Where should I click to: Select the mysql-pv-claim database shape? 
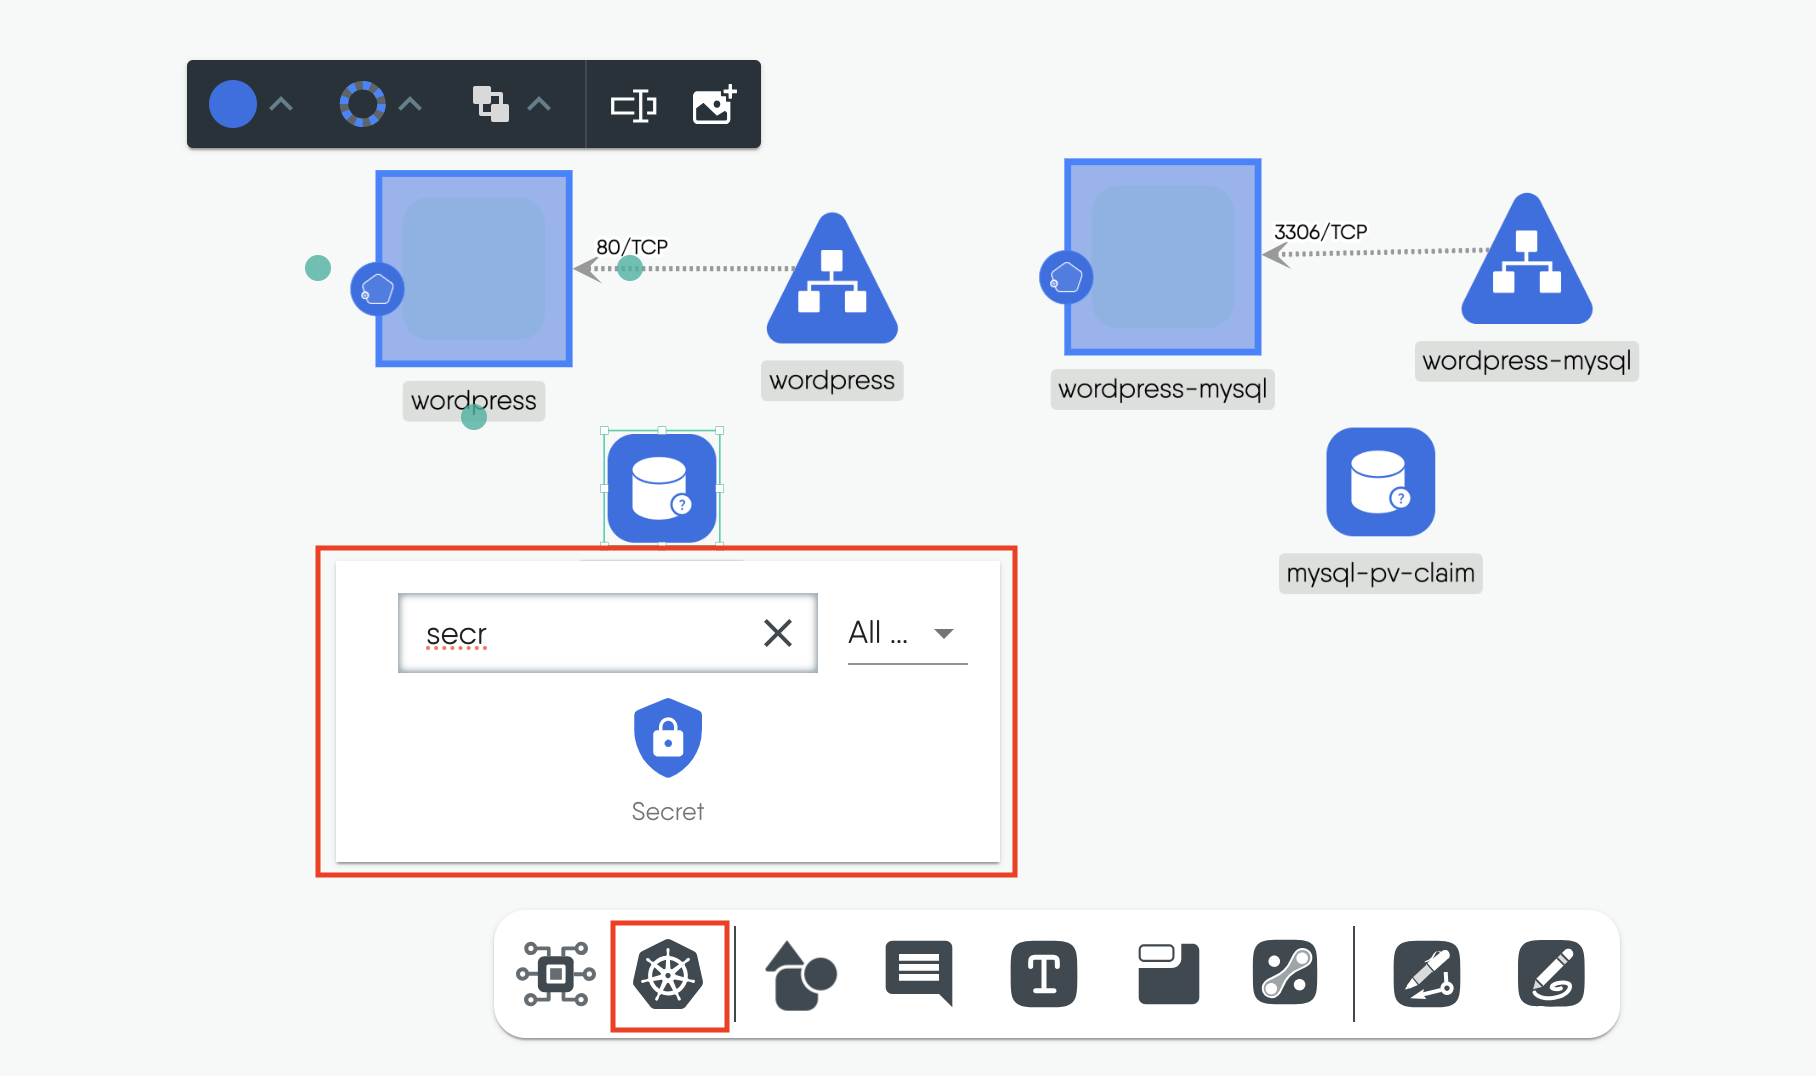(1380, 481)
